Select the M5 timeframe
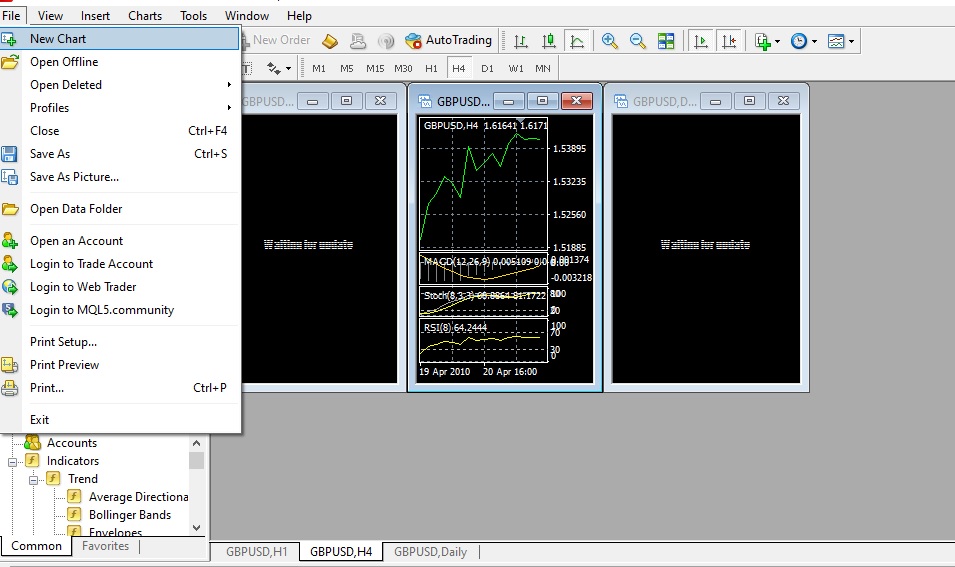Image resolution: width=955 pixels, height=567 pixels. (x=347, y=68)
